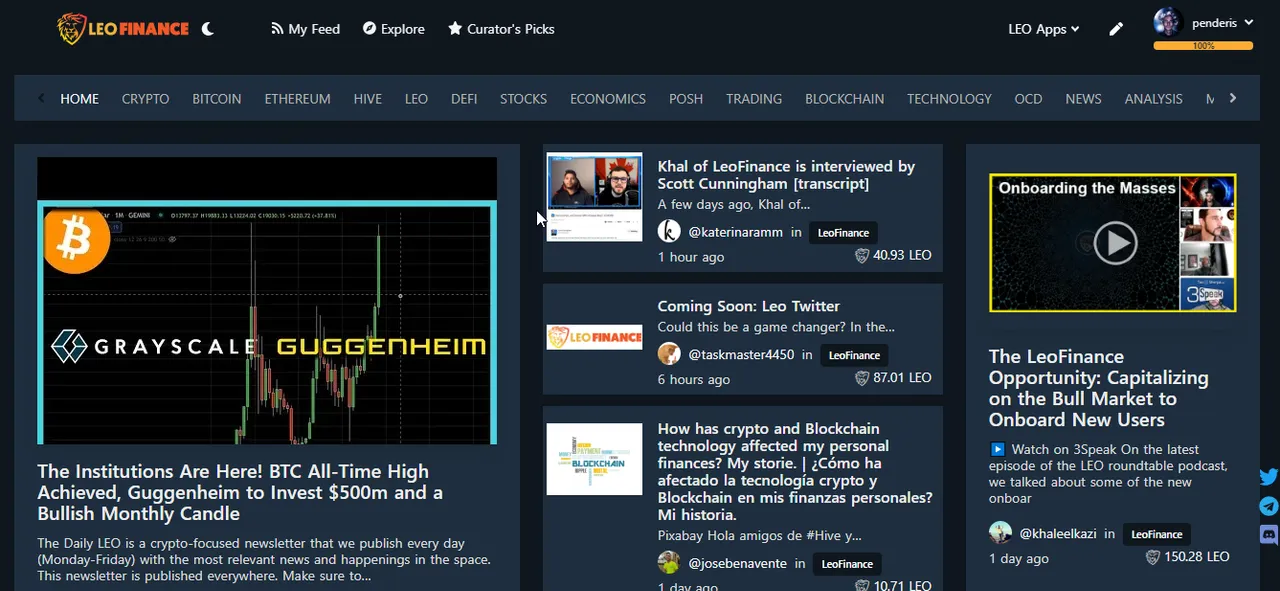Open the Grayscale Guggenheim featured image
Viewport: 1280px width, 591px height.
coord(267,300)
